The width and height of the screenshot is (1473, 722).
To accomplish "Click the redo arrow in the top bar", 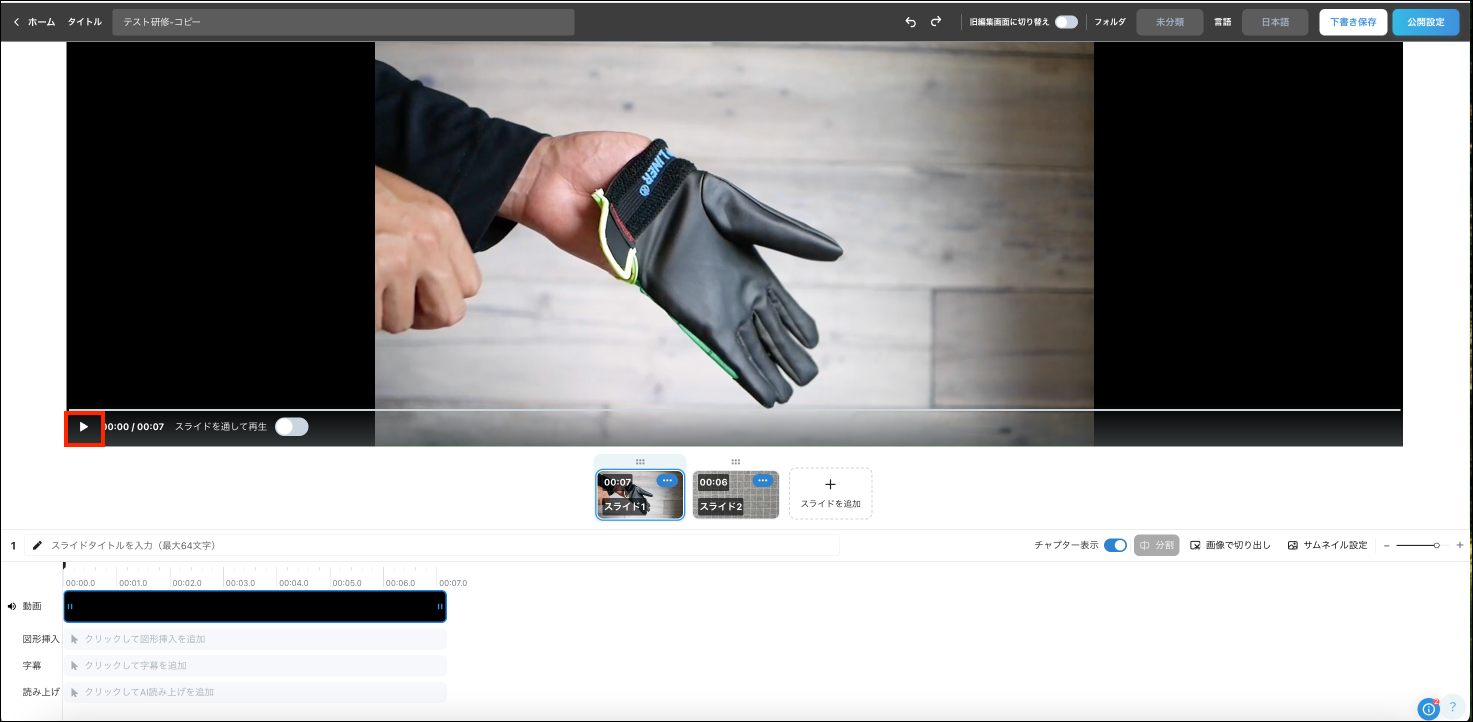I will (x=936, y=22).
